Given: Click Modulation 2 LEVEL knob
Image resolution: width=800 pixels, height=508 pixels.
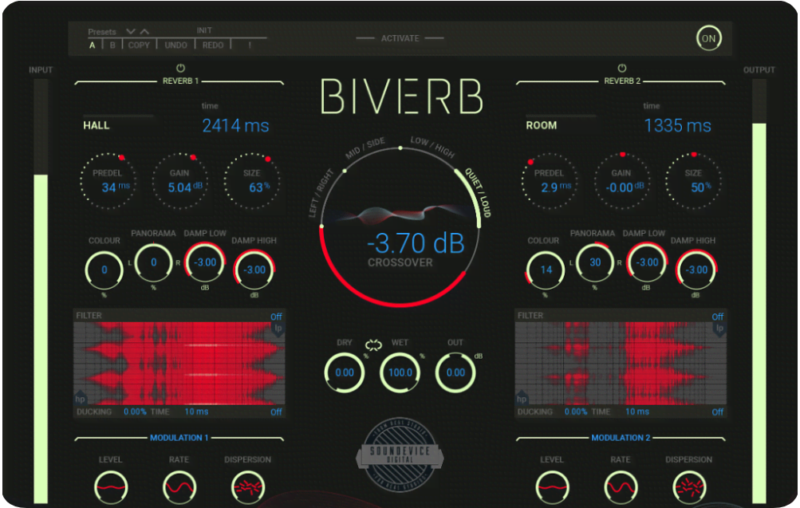Looking at the screenshot, I should point(552,488).
